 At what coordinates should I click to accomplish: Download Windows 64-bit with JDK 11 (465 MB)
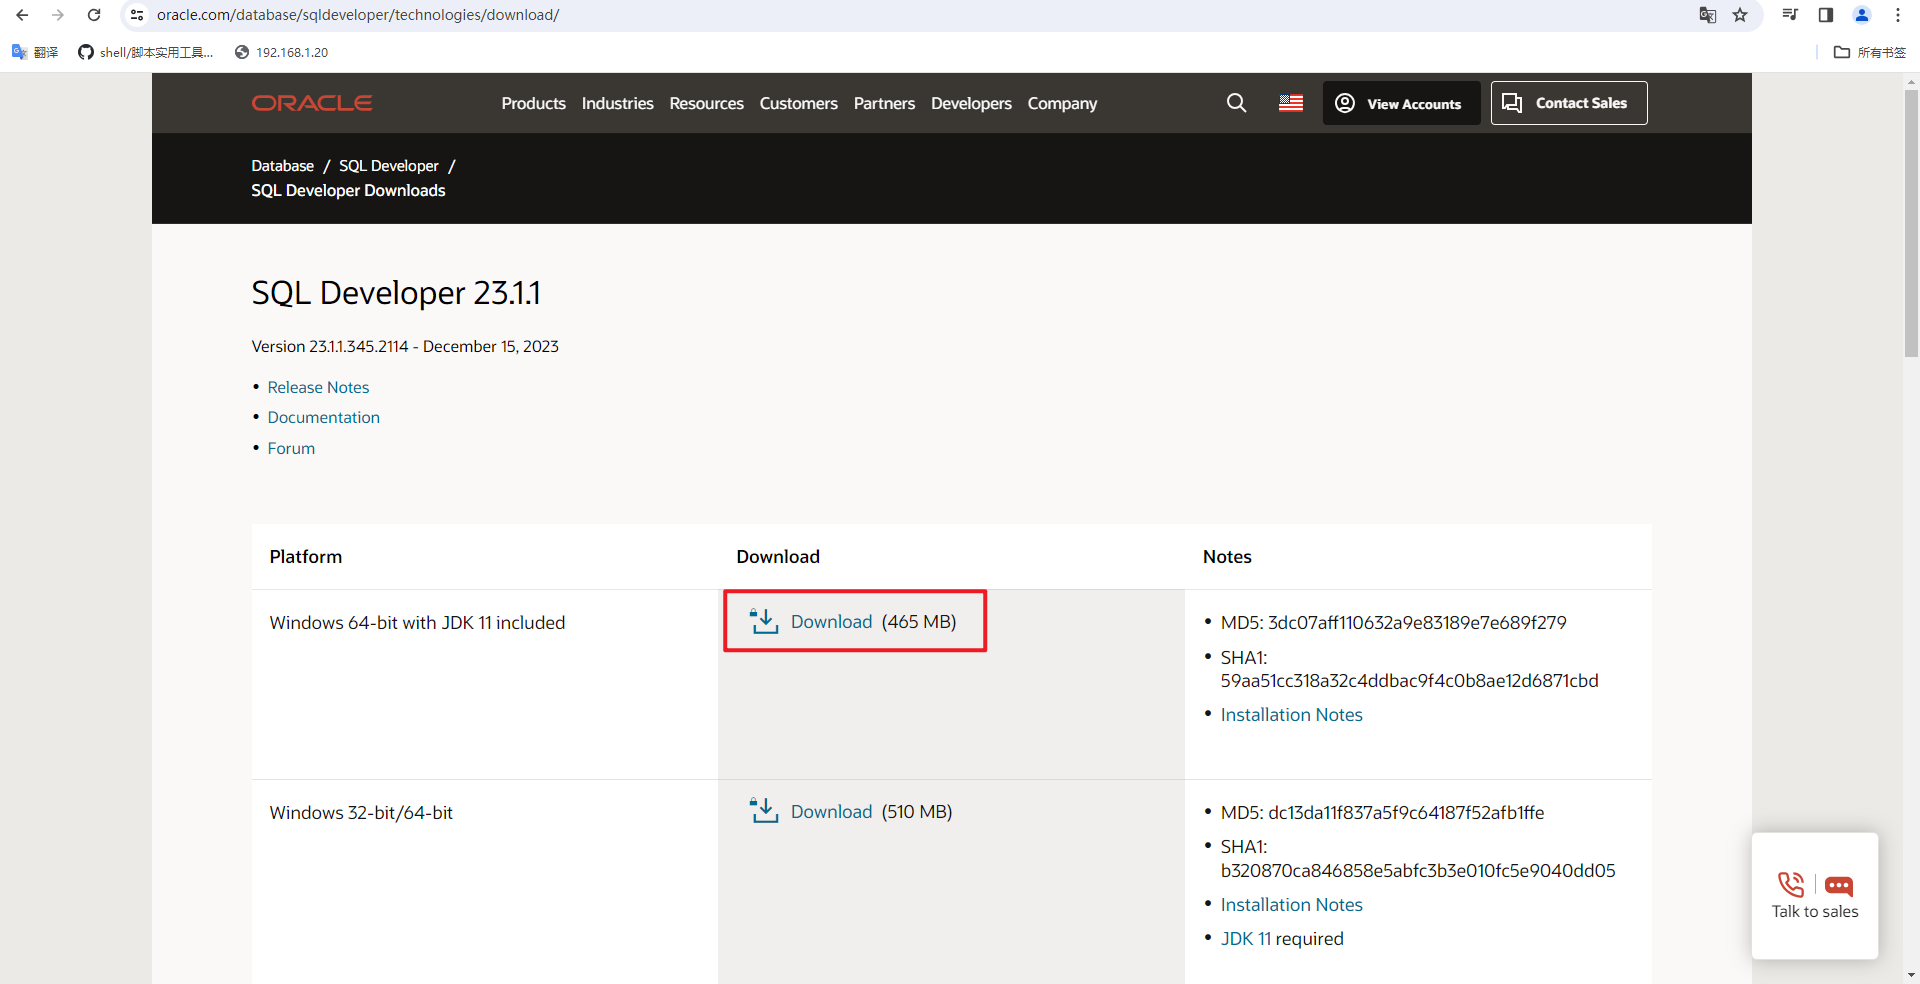(831, 622)
